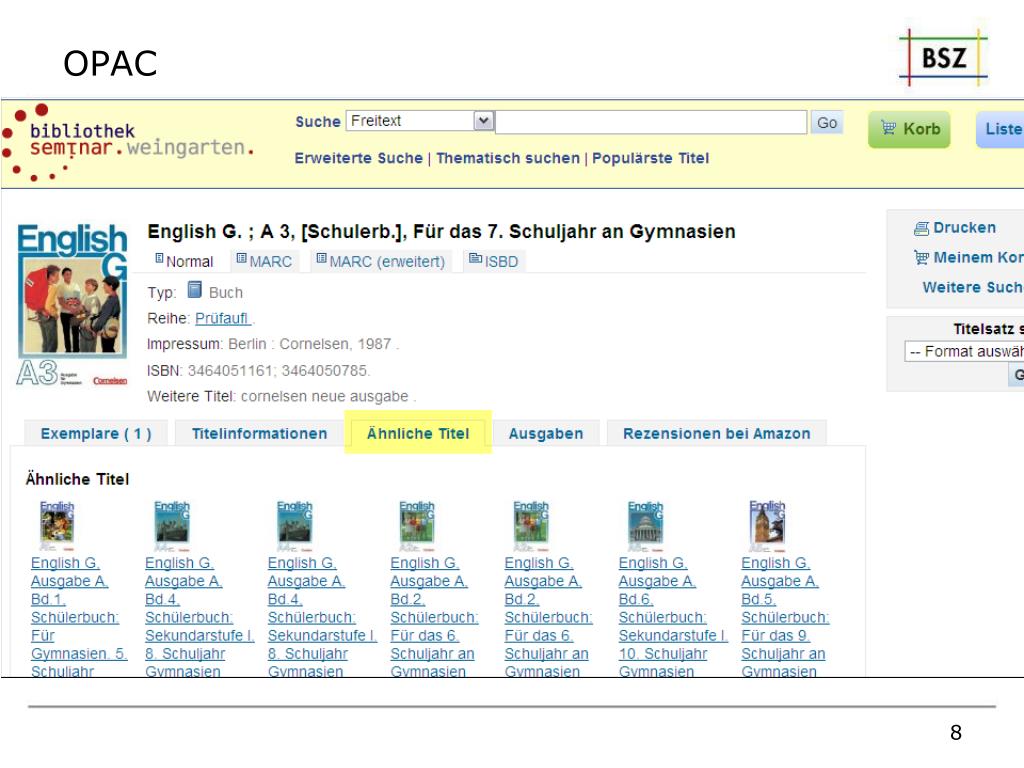Open the Rezensionen bei Amazon tab
This screenshot has height=768, width=1024.
716,434
